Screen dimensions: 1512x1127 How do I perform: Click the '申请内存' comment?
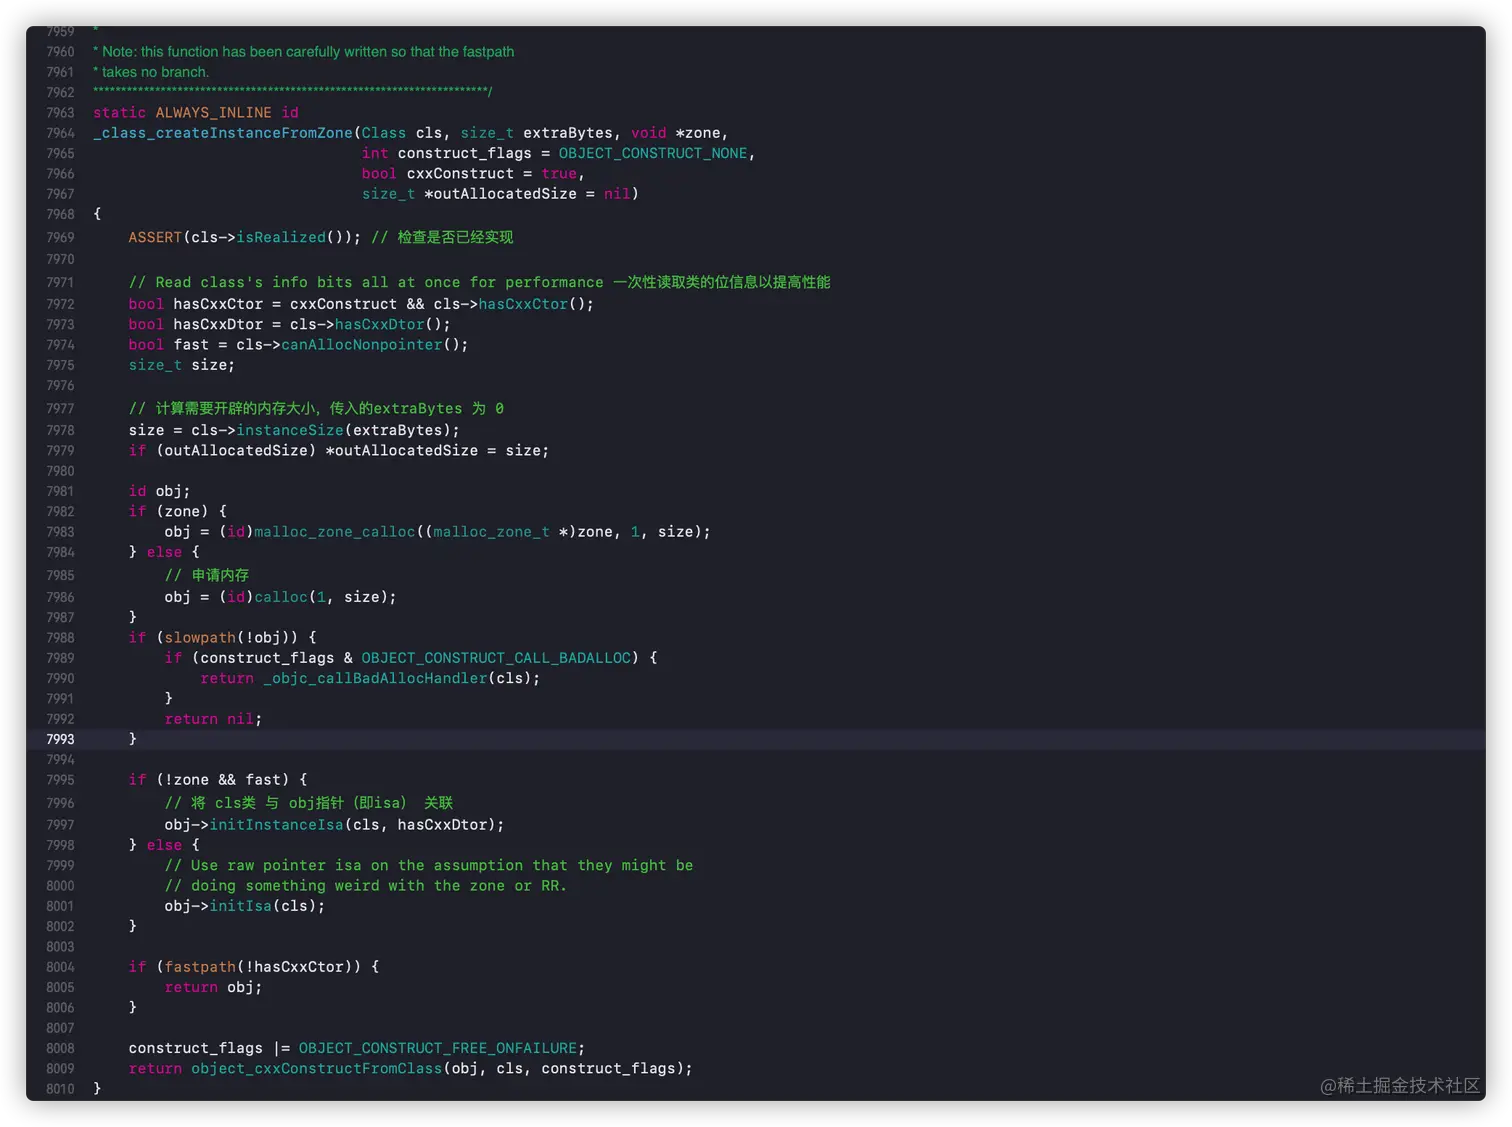coord(207,575)
